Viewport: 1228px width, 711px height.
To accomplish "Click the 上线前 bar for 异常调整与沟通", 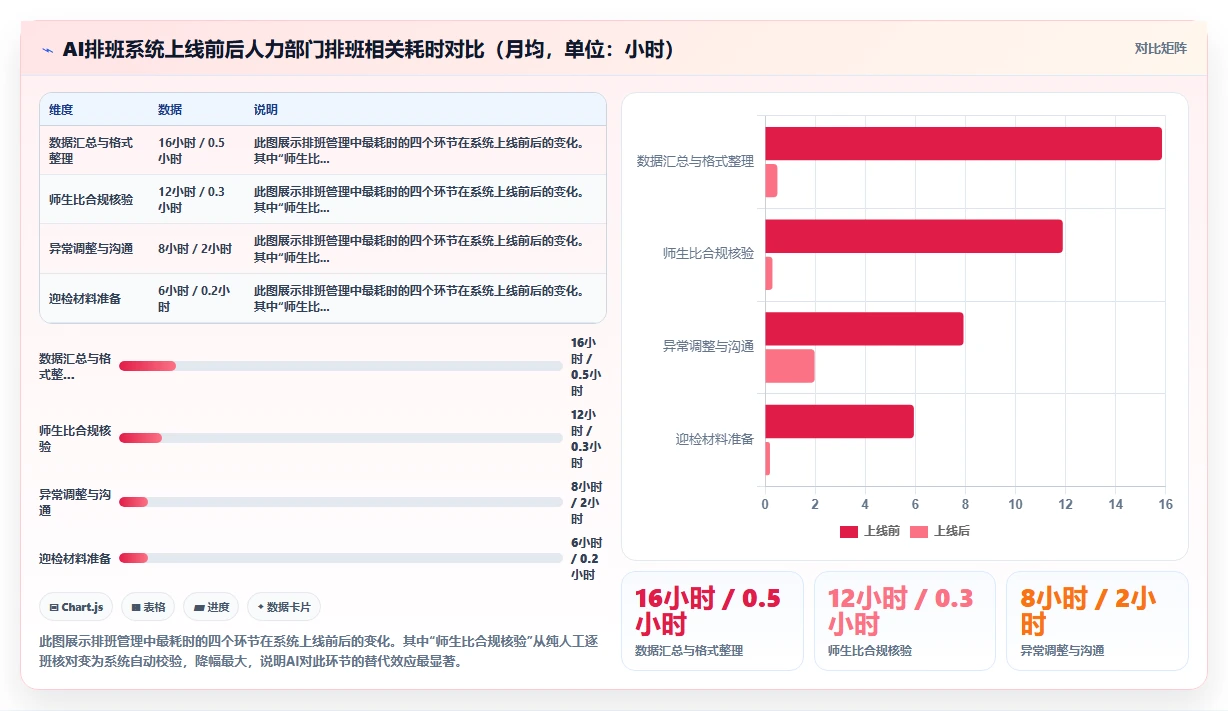I will tap(865, 329).
